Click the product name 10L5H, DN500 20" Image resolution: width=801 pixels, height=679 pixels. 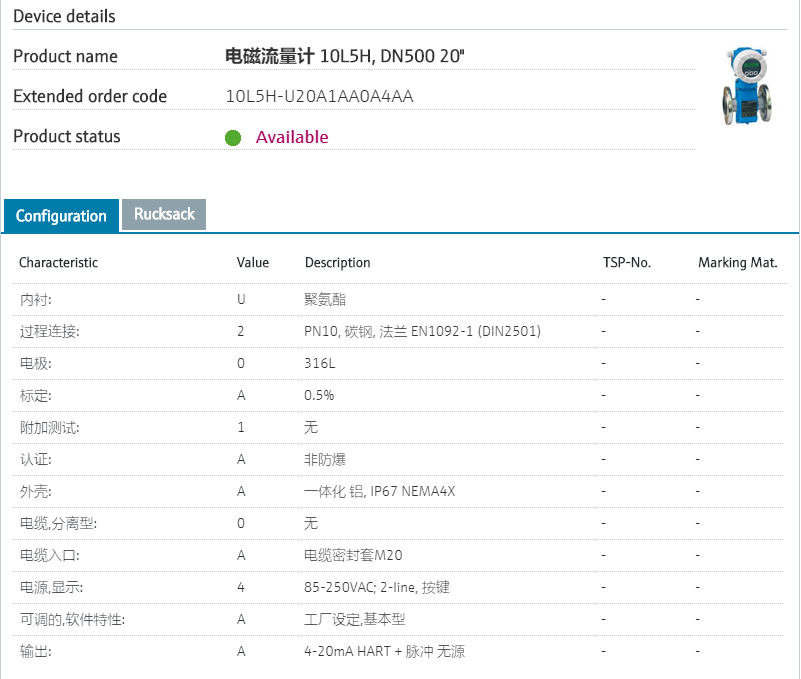(x=345, y=56)
